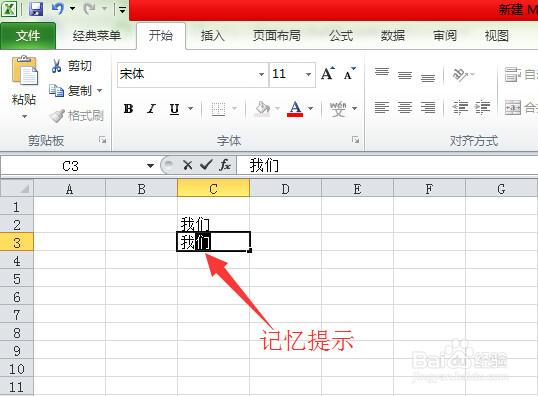Click the merge cells icon
Viewport: 538px width, 396px height.
pos(513,108)
